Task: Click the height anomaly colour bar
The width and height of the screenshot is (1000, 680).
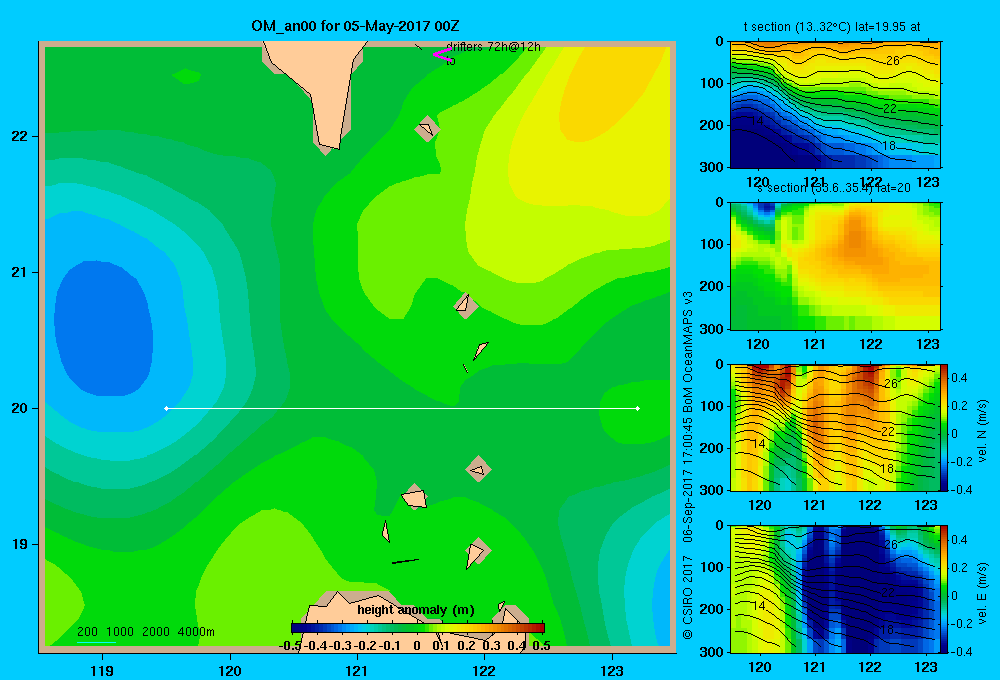Action: point(418,628)
